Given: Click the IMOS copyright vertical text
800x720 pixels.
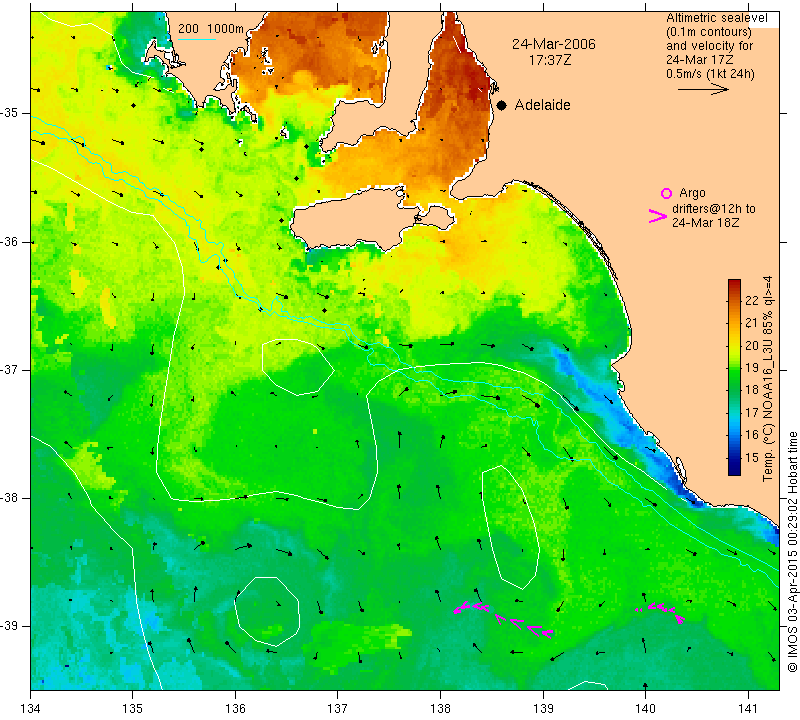Looking at the screenshot, I should tap(792, 552).
